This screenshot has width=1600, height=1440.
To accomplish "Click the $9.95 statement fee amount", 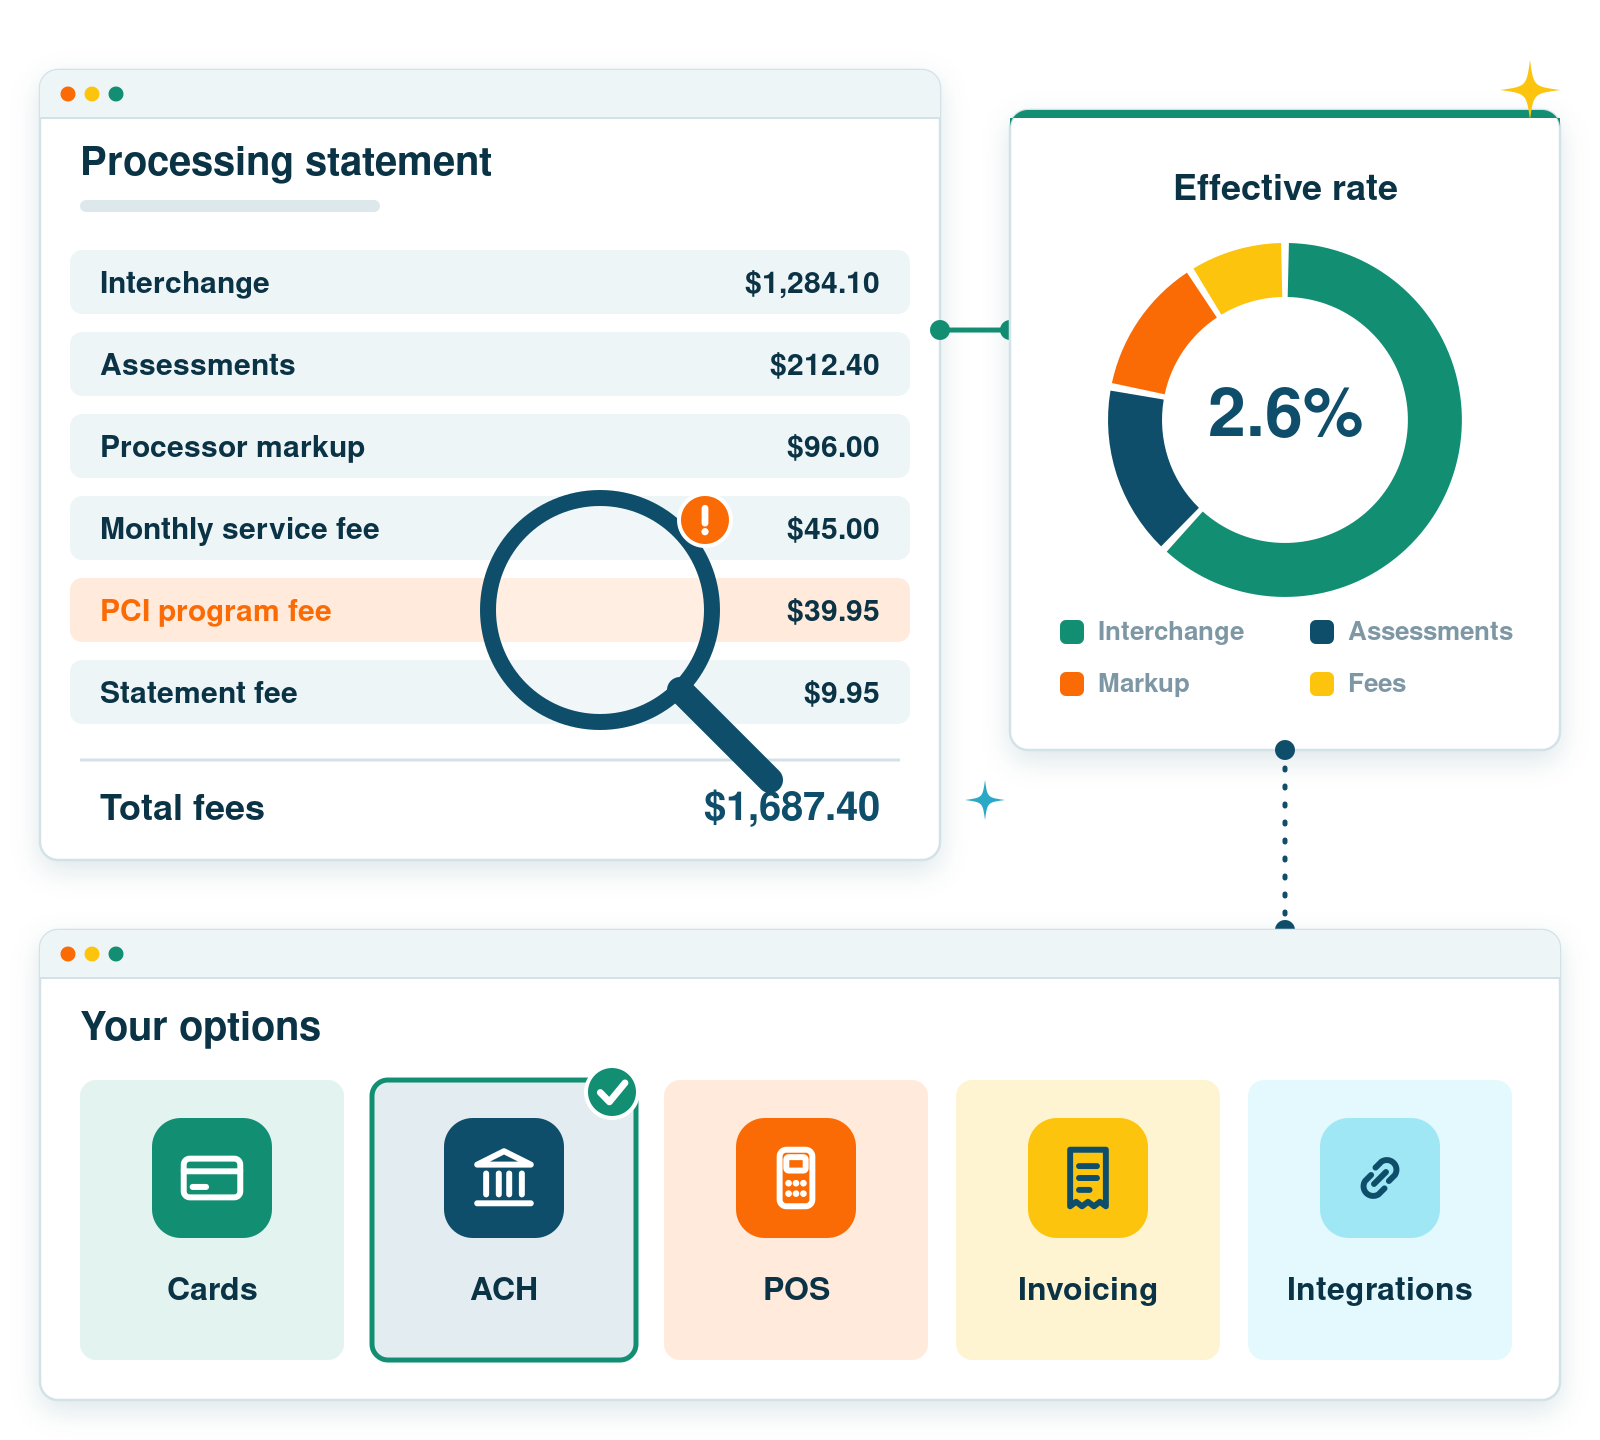I will (x=842, y=693).
